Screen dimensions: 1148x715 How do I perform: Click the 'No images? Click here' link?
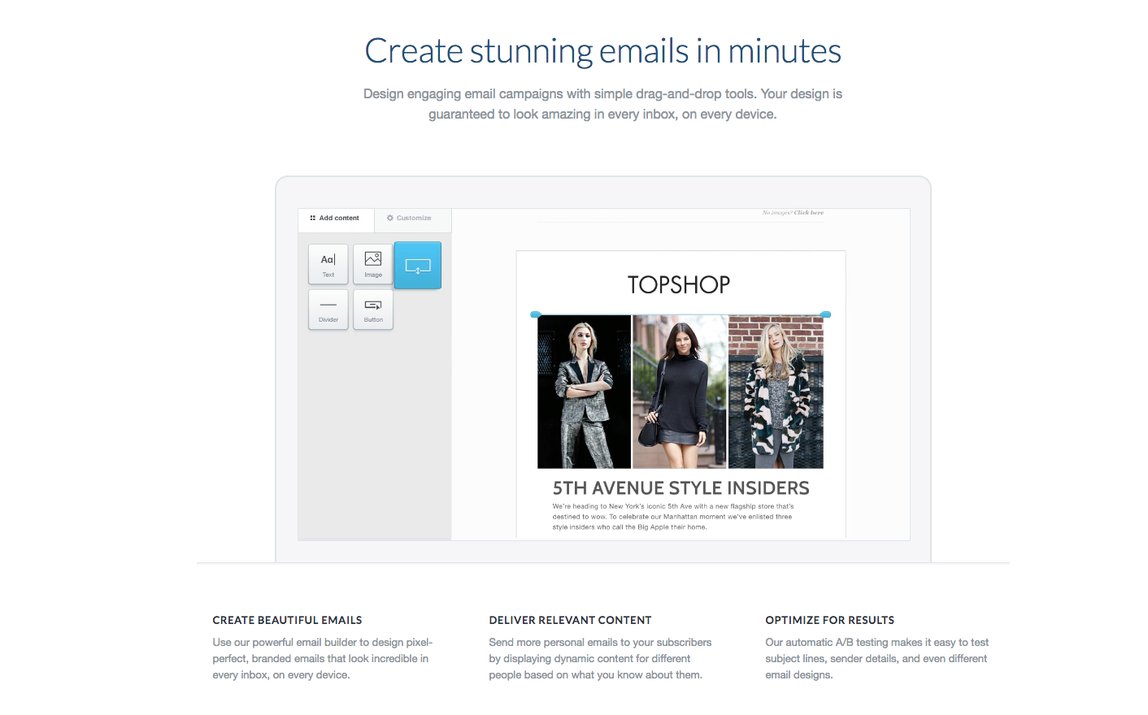pyautogui.click(x=793, y=213)
